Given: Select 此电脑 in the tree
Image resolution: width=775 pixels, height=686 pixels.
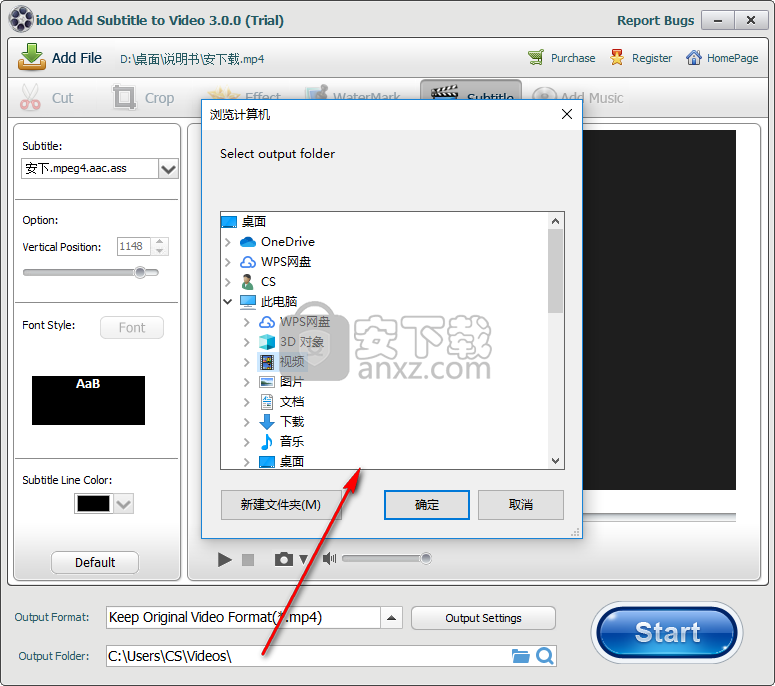Looking at the screenshot, I should (x=279, y=301).
